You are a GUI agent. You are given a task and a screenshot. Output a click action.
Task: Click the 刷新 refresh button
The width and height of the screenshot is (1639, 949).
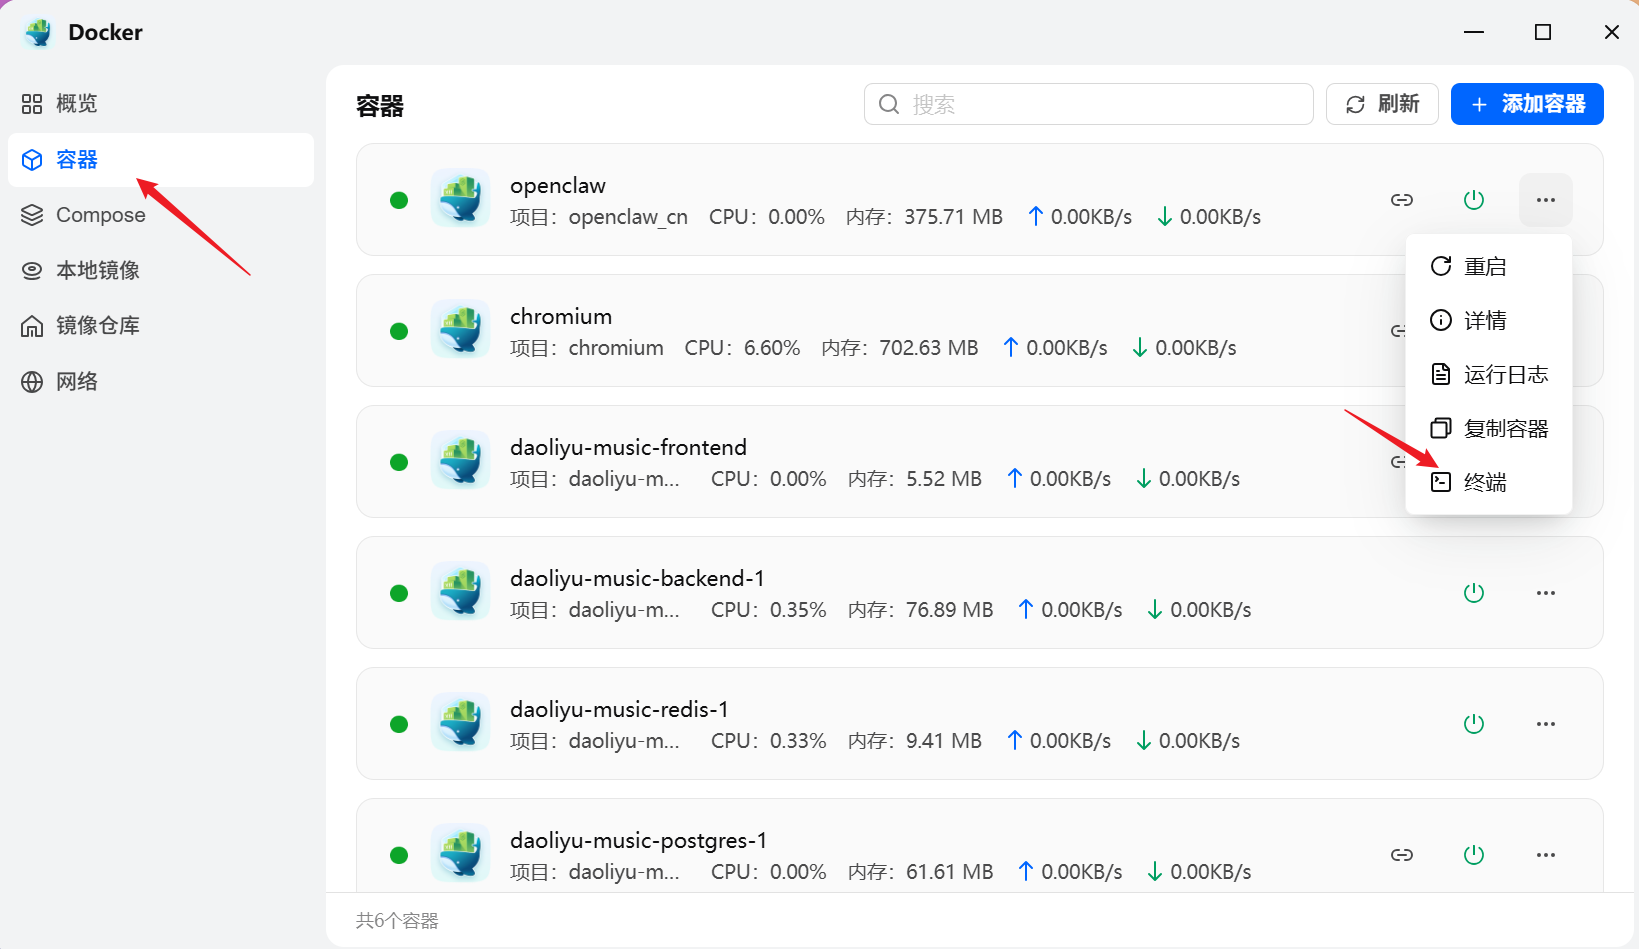click(x=1382, y=104)
